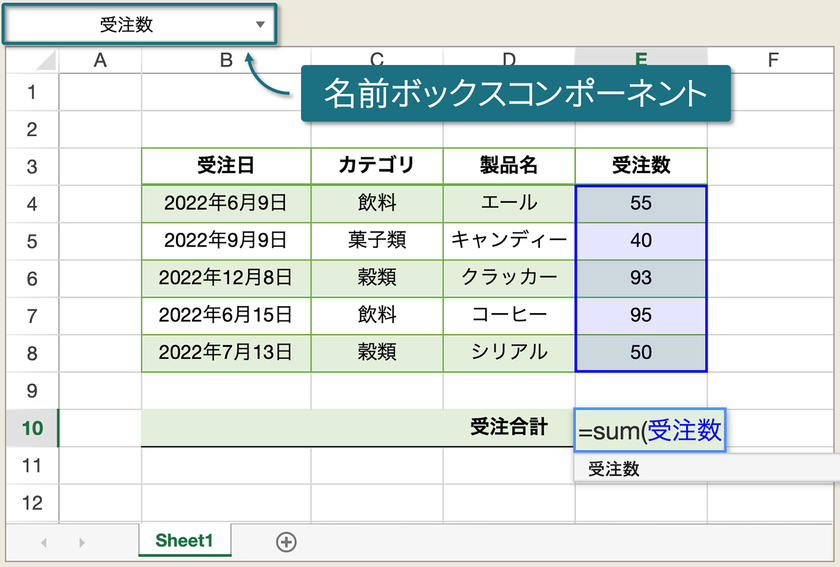This screenshot has width=840, height=567.
Task: Select column A header
Action: (100, 61)
